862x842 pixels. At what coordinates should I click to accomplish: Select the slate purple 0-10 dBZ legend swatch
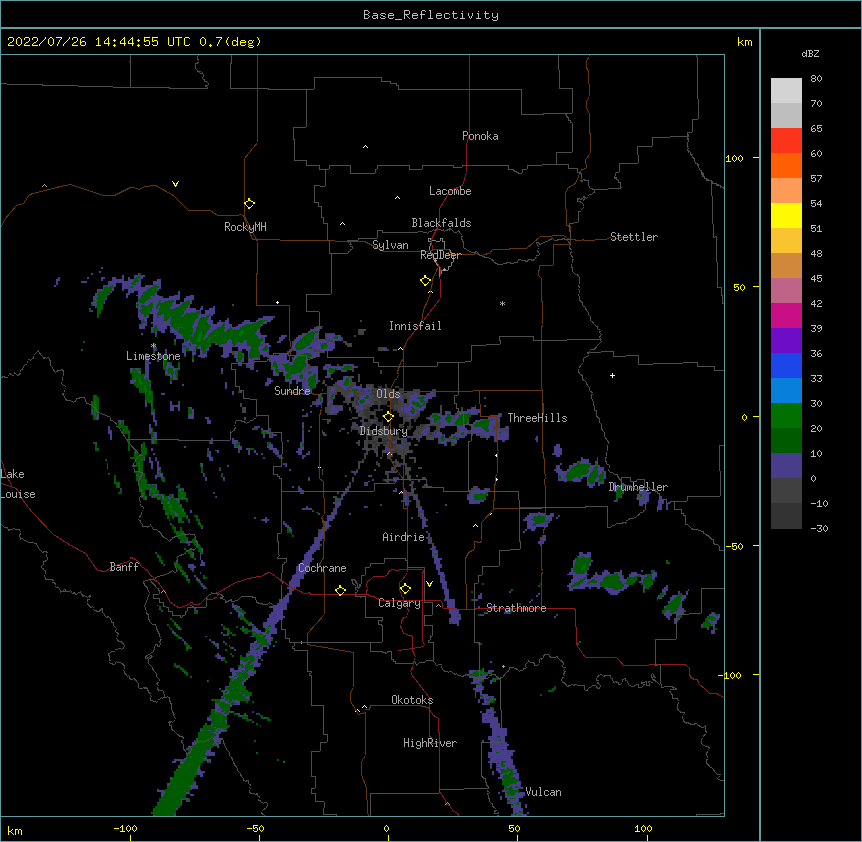(786, 466)
